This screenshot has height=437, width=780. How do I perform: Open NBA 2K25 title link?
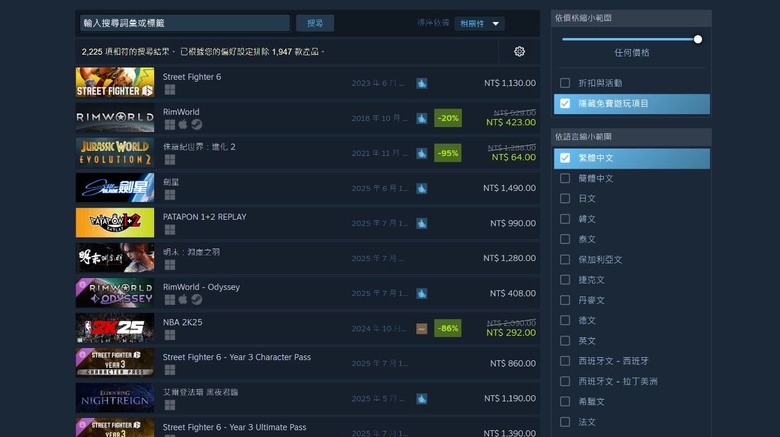coord(183,322)
